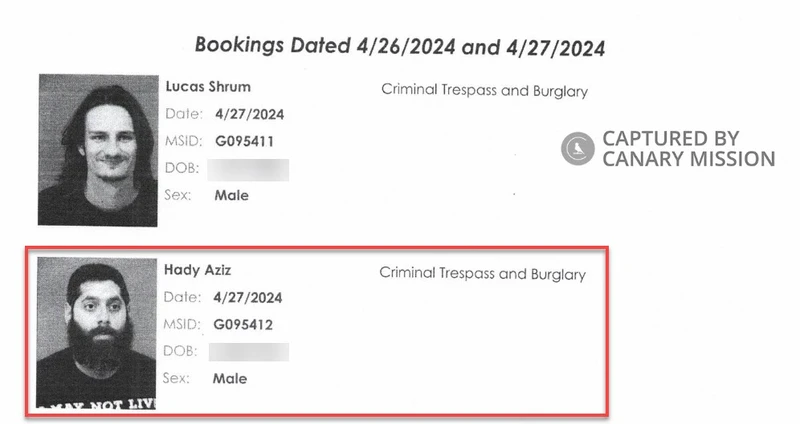Click the Bookings Dated heading
This screenshot has width=800, height=424.
click(400, 46)
